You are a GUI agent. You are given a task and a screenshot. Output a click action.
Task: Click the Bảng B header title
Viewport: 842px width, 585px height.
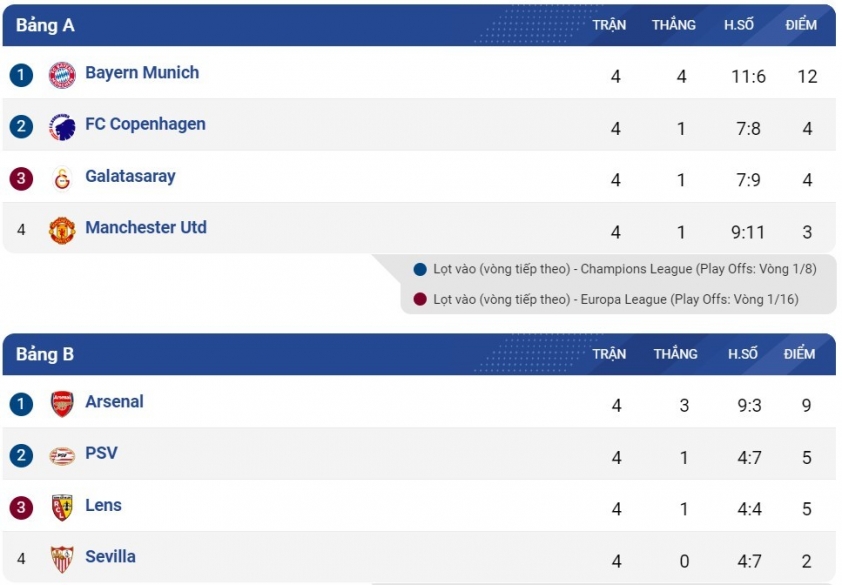pos(45,354)
